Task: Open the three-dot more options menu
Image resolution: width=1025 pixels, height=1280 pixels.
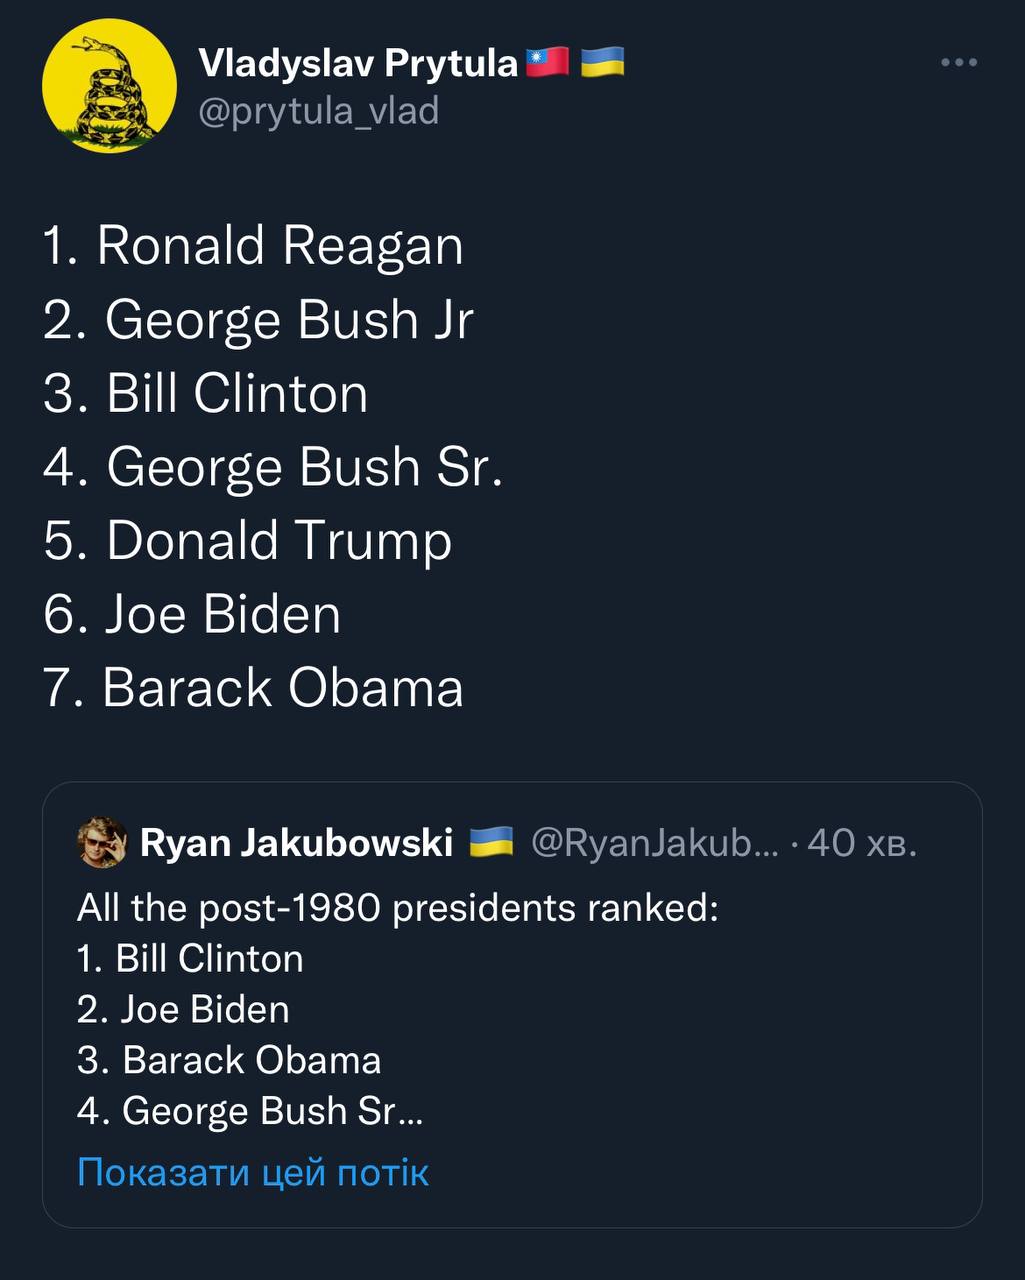Action: tap(958, 63)
